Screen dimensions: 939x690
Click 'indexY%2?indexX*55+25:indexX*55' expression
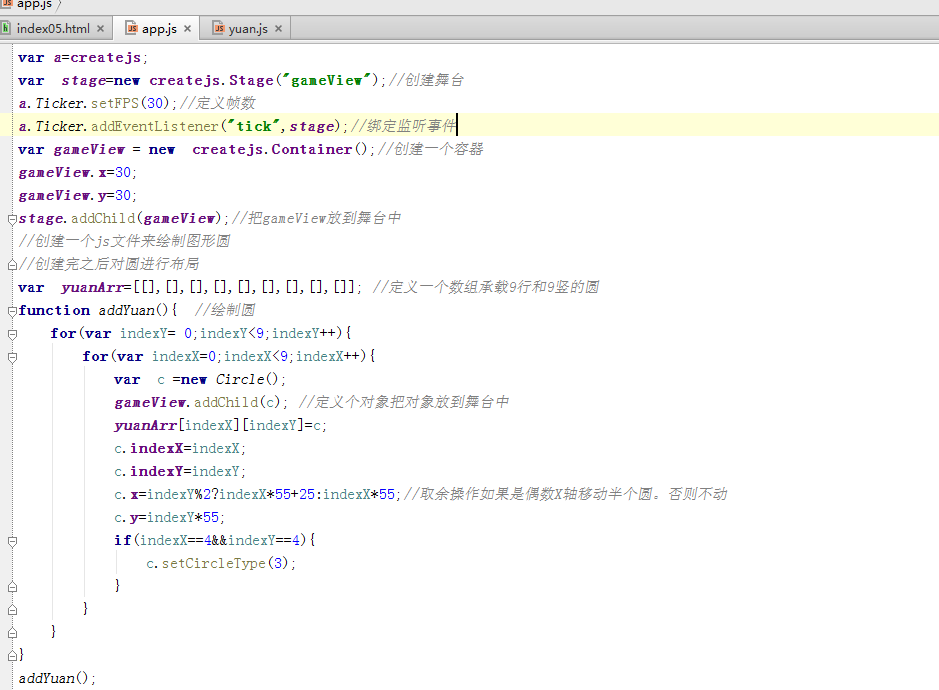pos(271,495)
